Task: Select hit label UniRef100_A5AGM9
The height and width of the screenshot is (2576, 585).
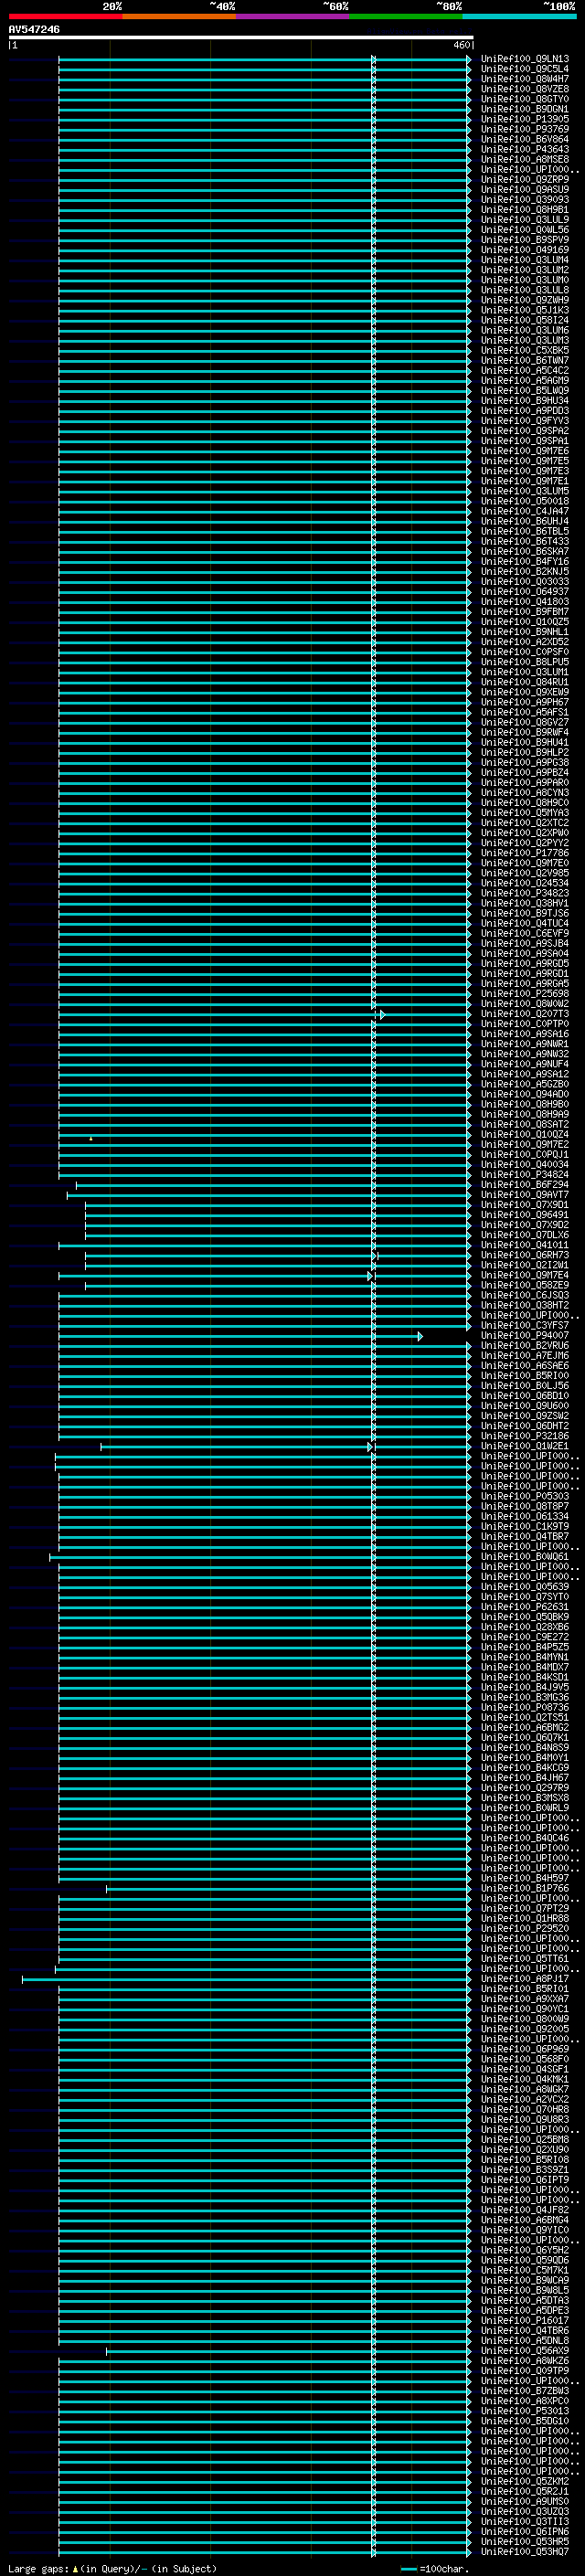Action: [x=525, y=380]
